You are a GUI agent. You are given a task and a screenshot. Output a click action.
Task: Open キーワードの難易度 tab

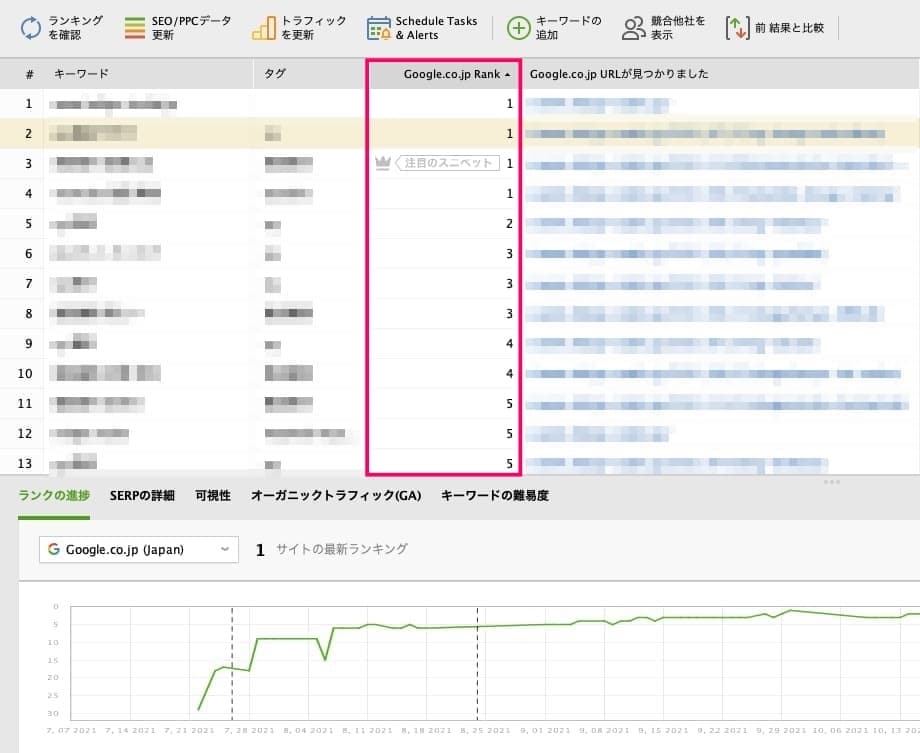coord(495,495)
